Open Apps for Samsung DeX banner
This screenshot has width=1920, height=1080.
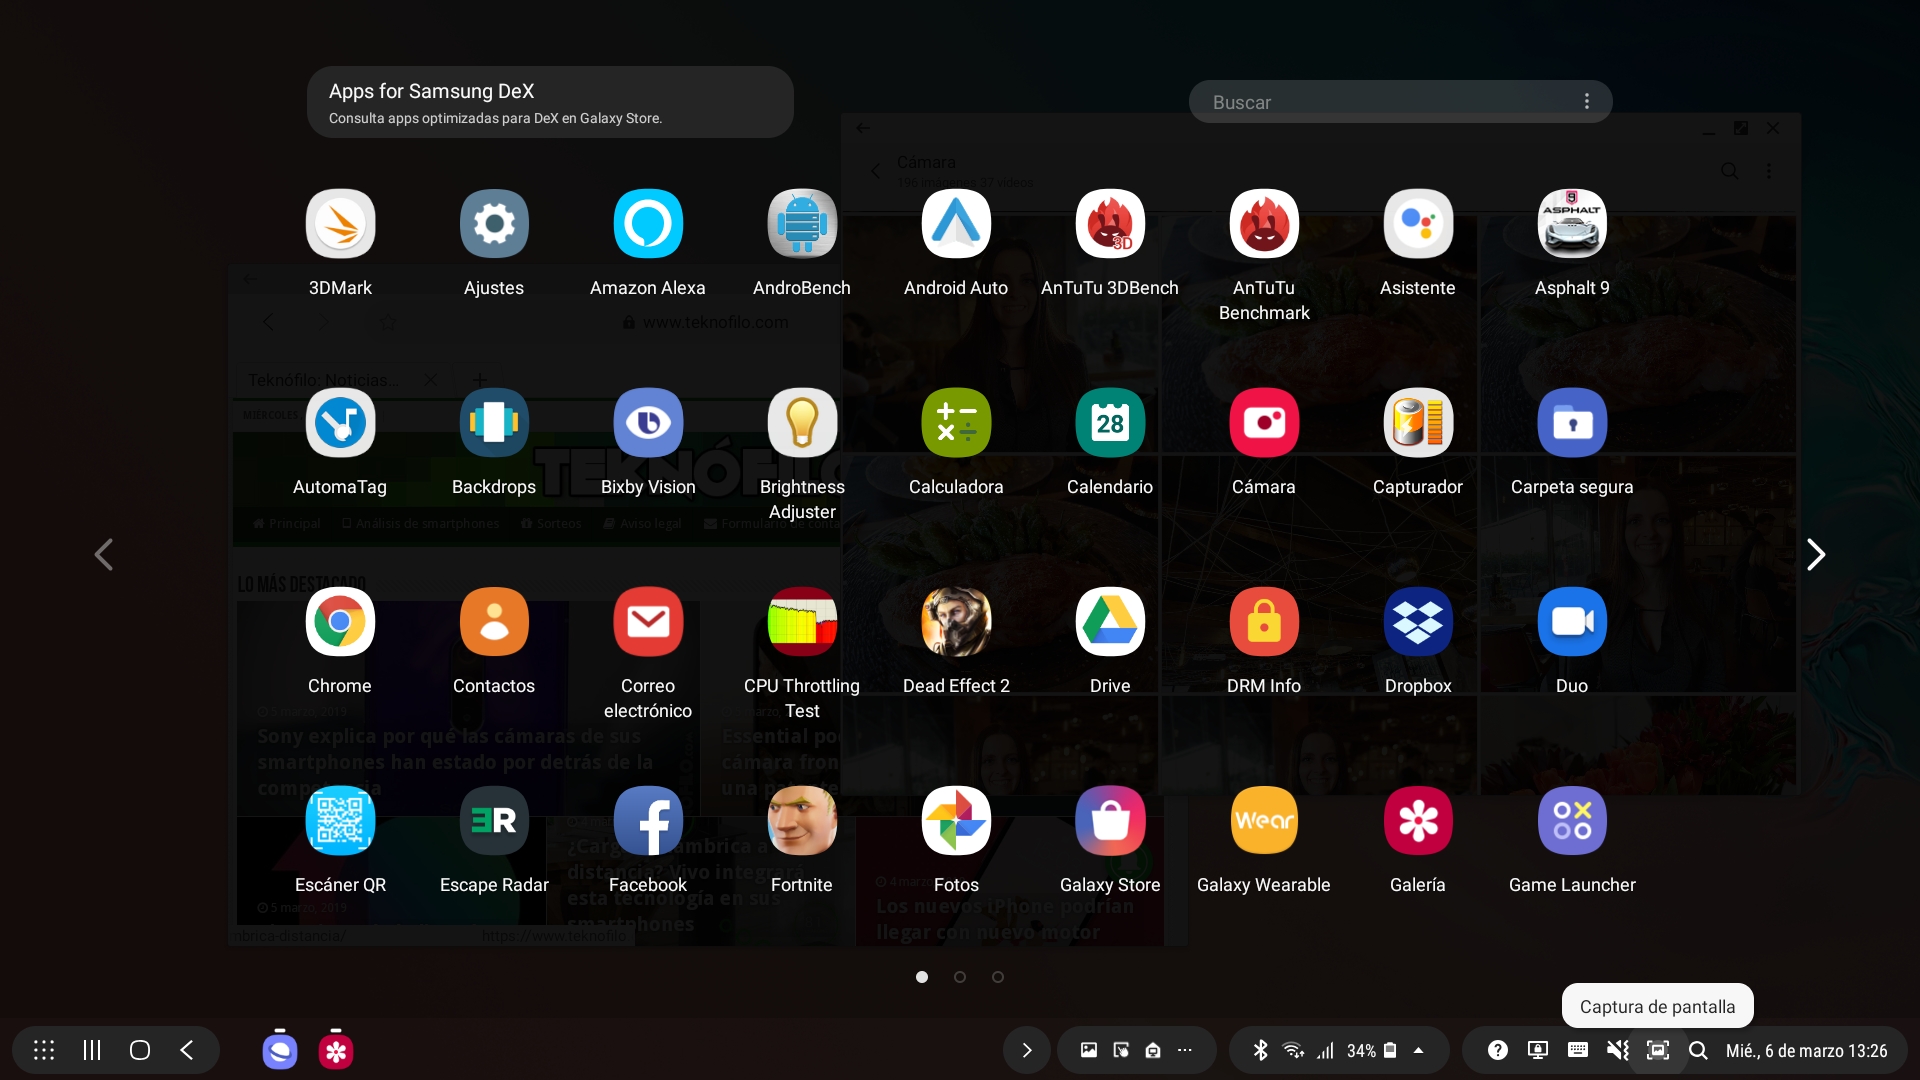point(550,102)
